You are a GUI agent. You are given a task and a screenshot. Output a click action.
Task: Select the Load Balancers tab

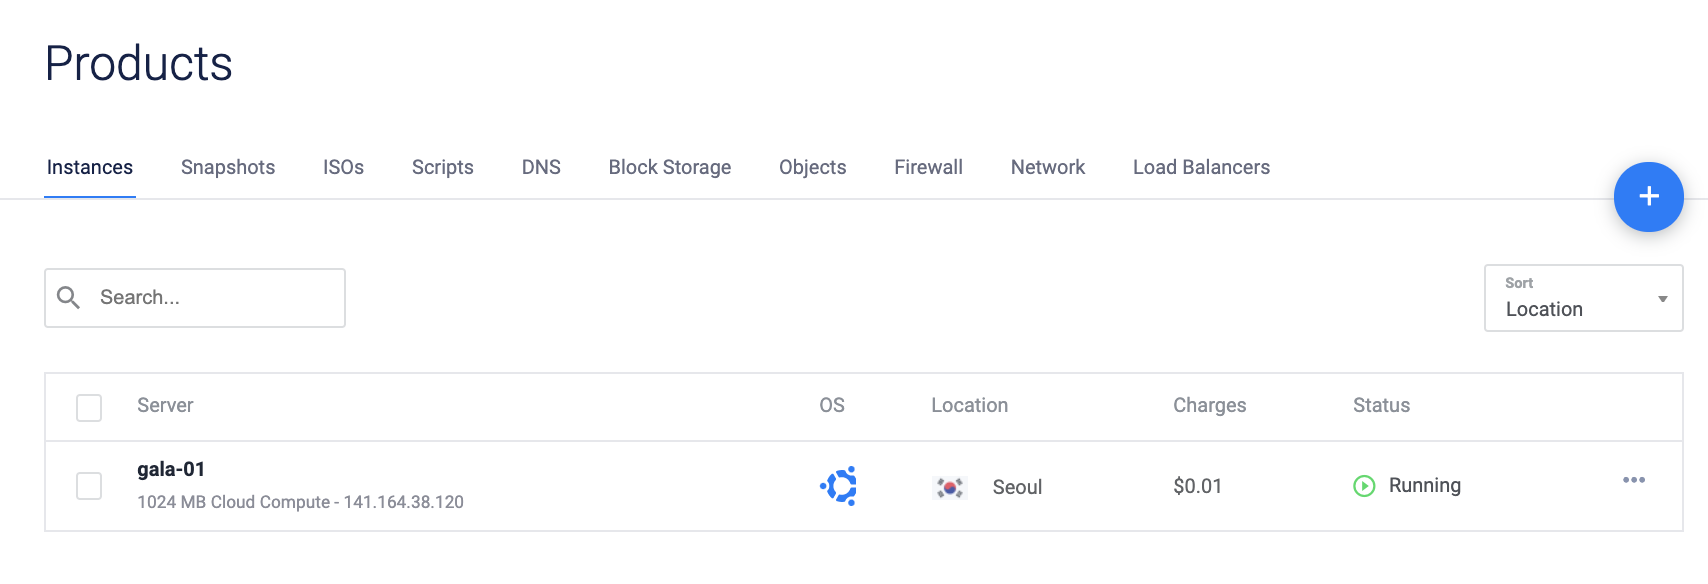pos(1201,167)
